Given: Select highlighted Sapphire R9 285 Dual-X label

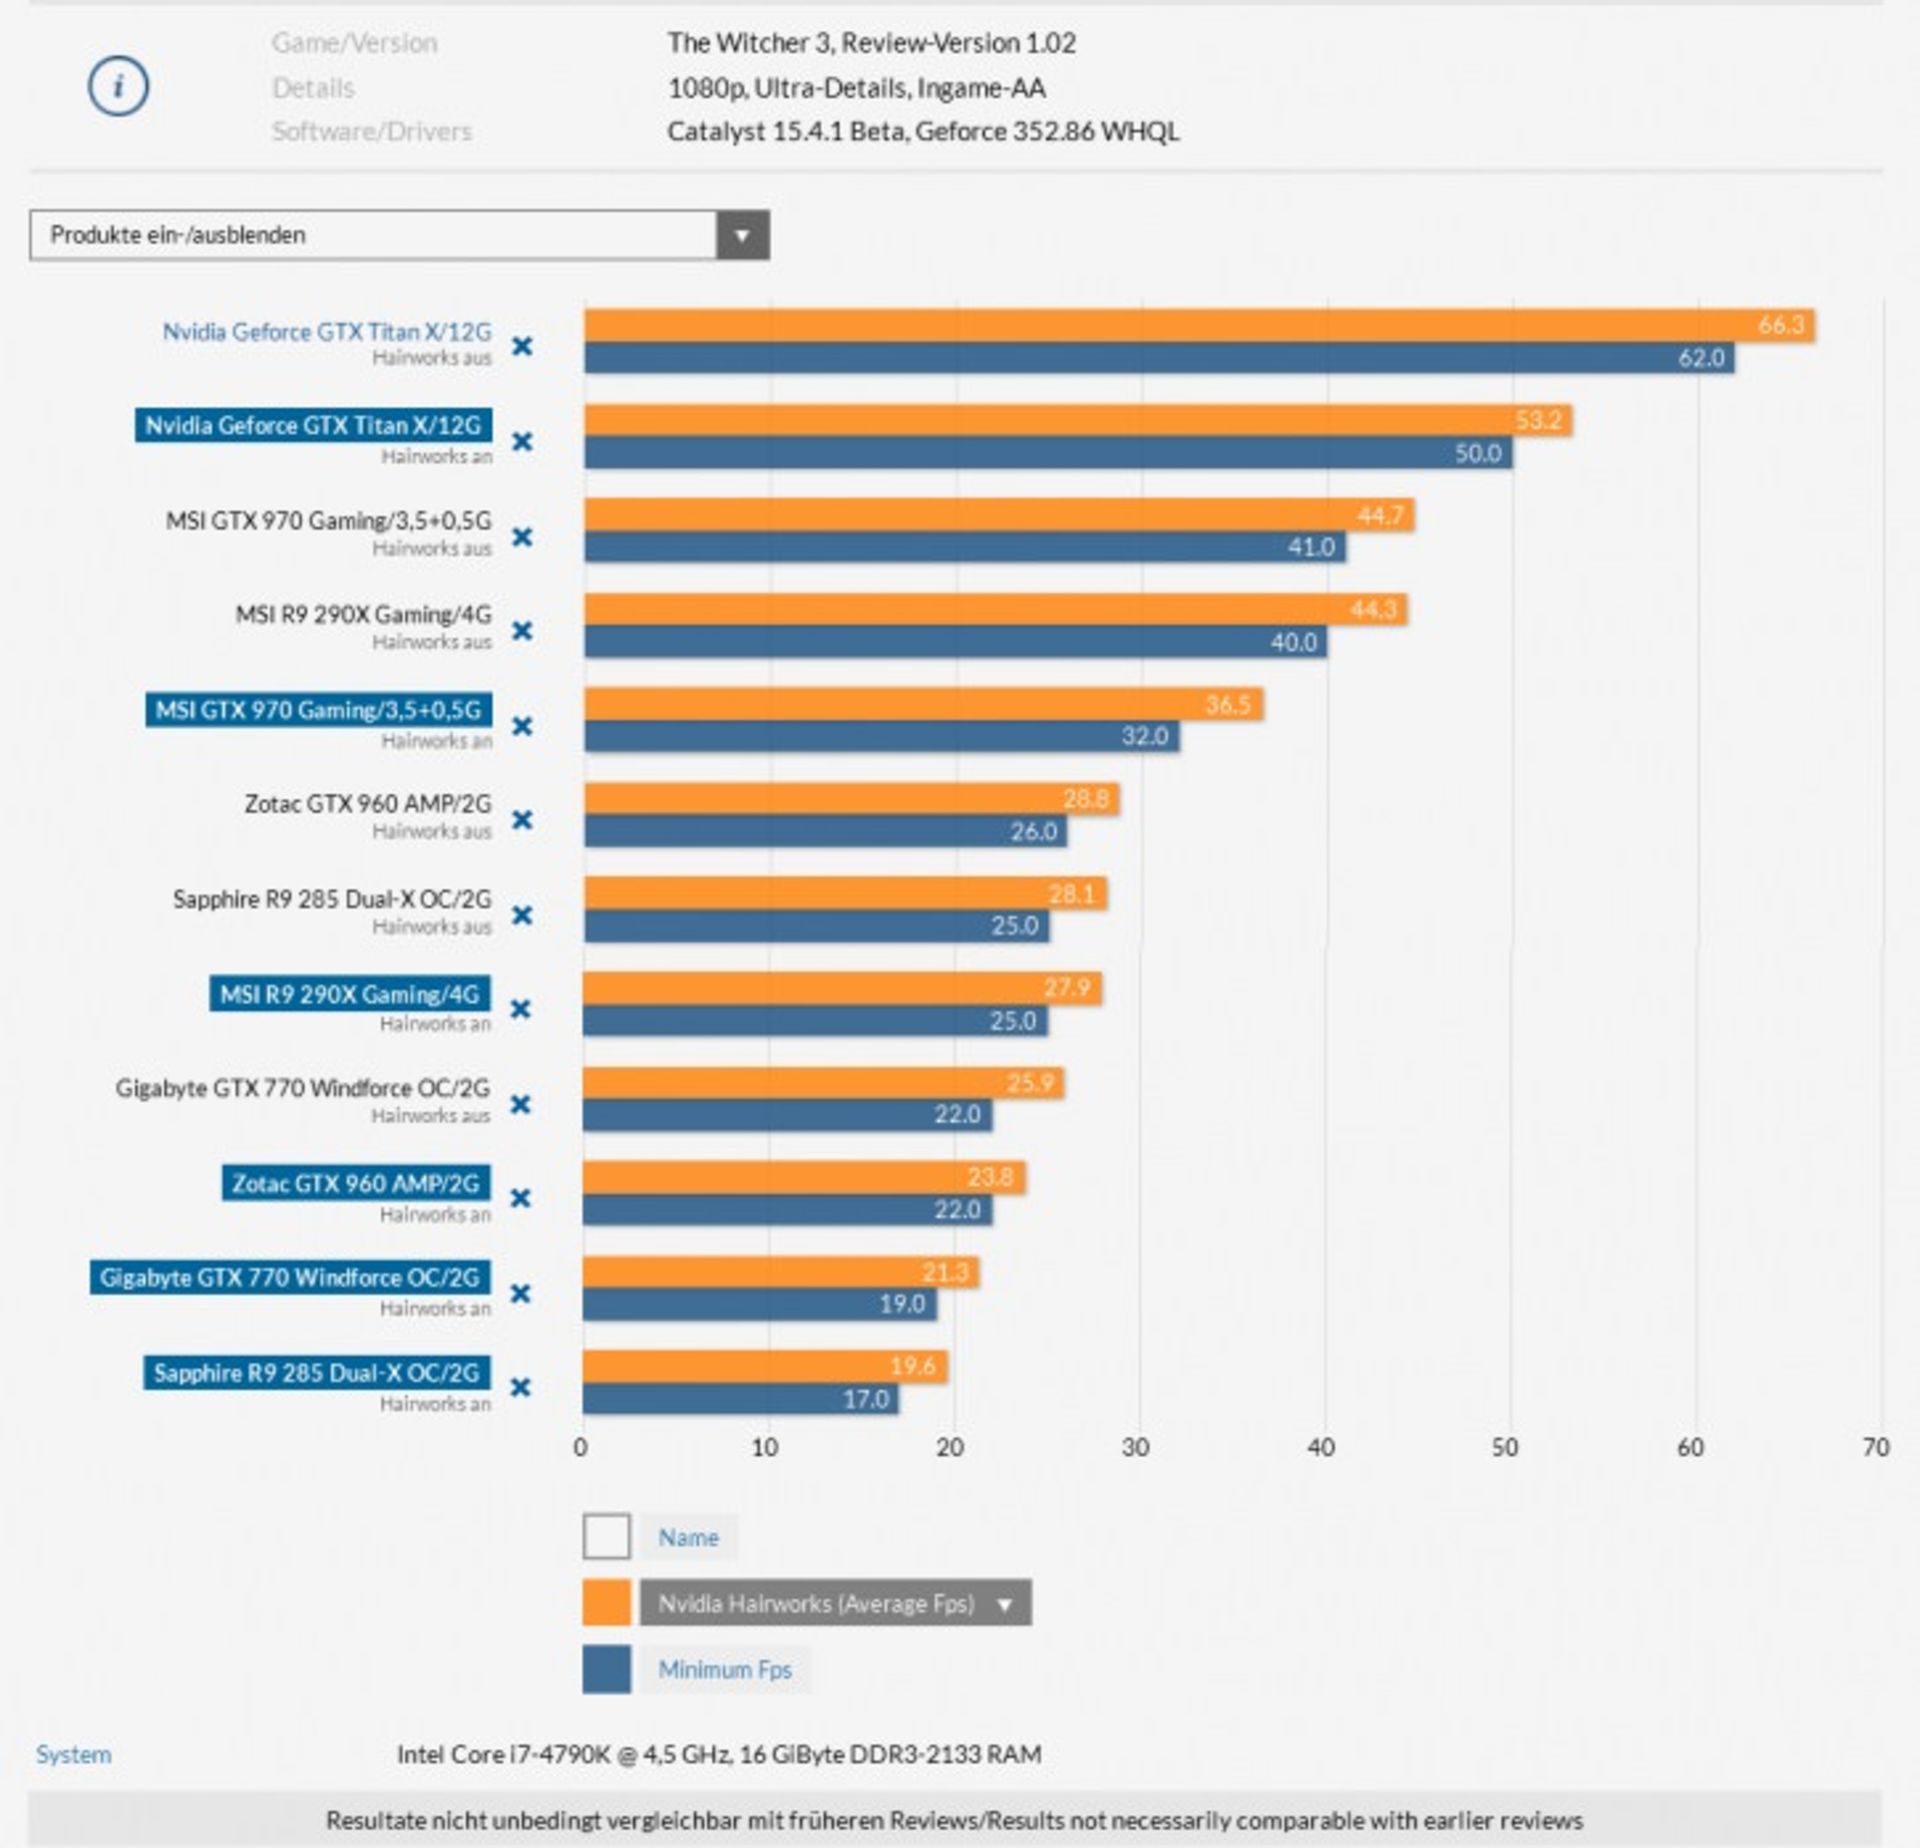Looking at the screenshot, I should (317, 1372).
